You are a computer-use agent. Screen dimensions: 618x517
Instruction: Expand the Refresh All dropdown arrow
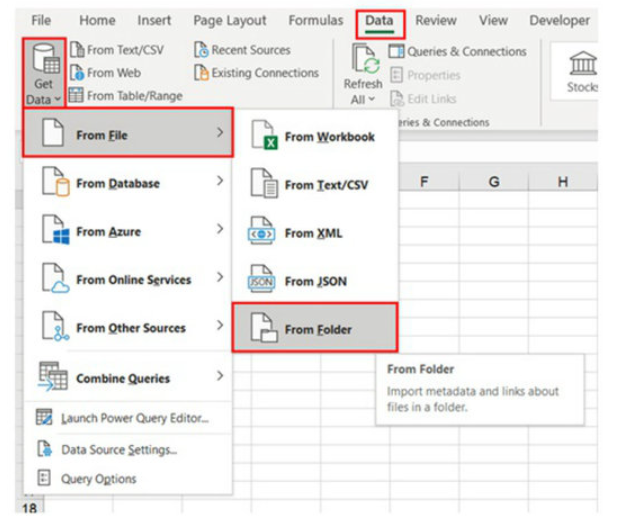[371, 99]
